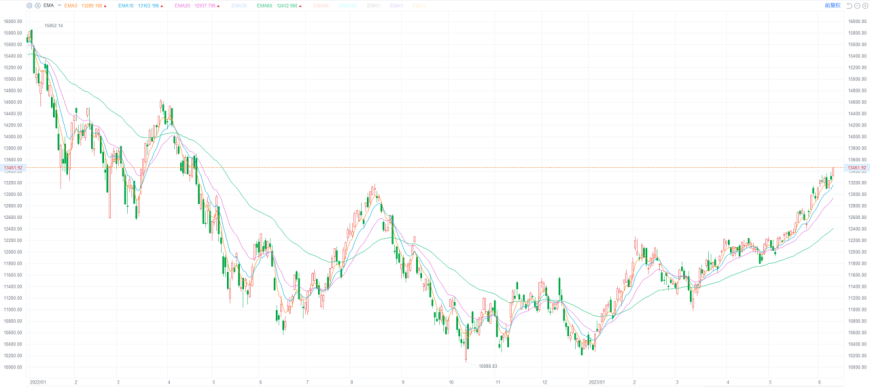870x387 pixels.
Task: Click the month 8 label on the time axis
Action: tap(351, 383)
